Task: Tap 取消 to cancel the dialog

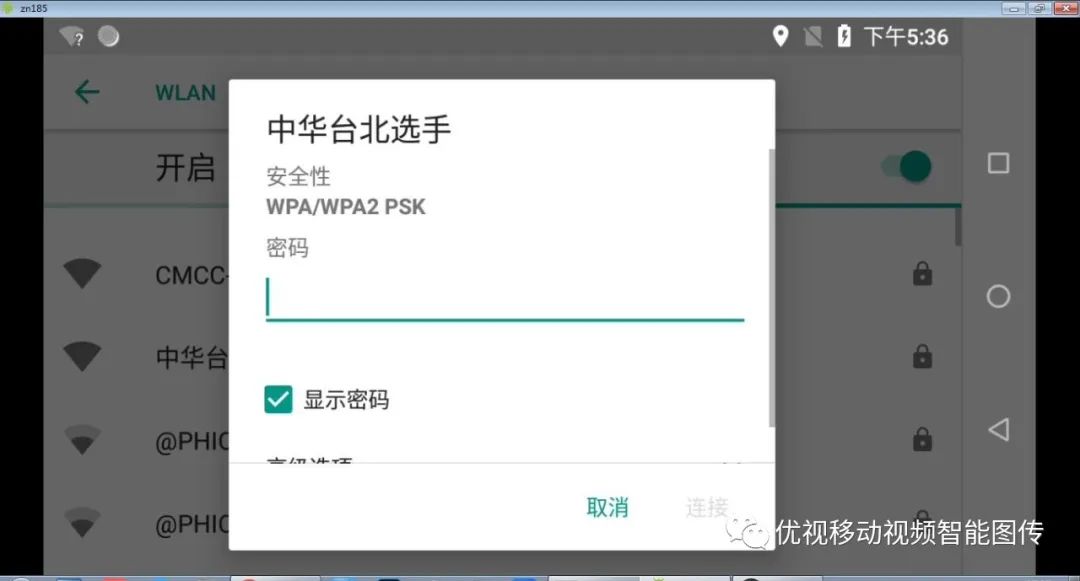Action: tap(606, 507)
